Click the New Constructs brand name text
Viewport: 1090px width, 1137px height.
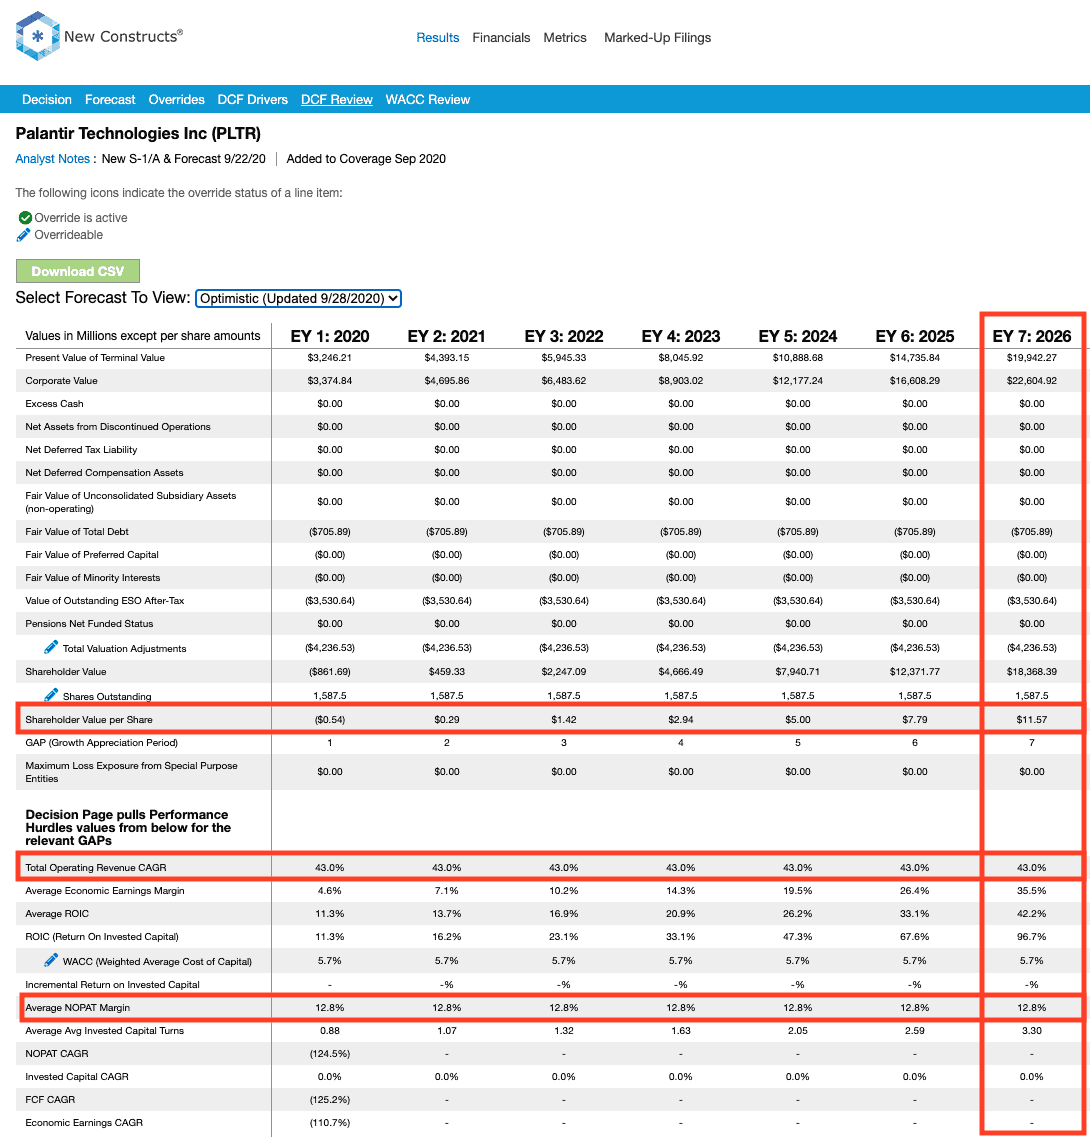(x=123, y=36)
